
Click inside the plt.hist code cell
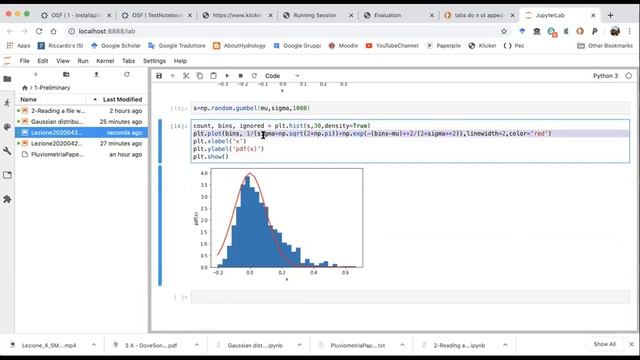point(410,141)
